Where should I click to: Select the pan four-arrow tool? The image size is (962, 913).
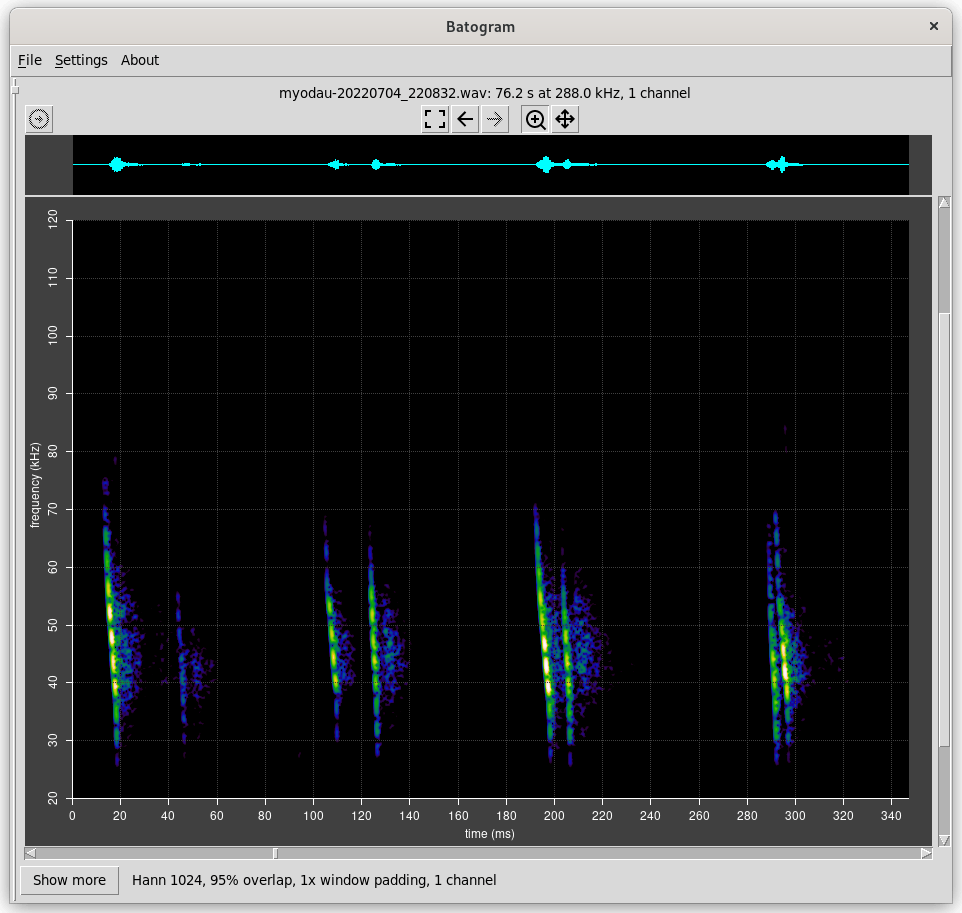564,120
